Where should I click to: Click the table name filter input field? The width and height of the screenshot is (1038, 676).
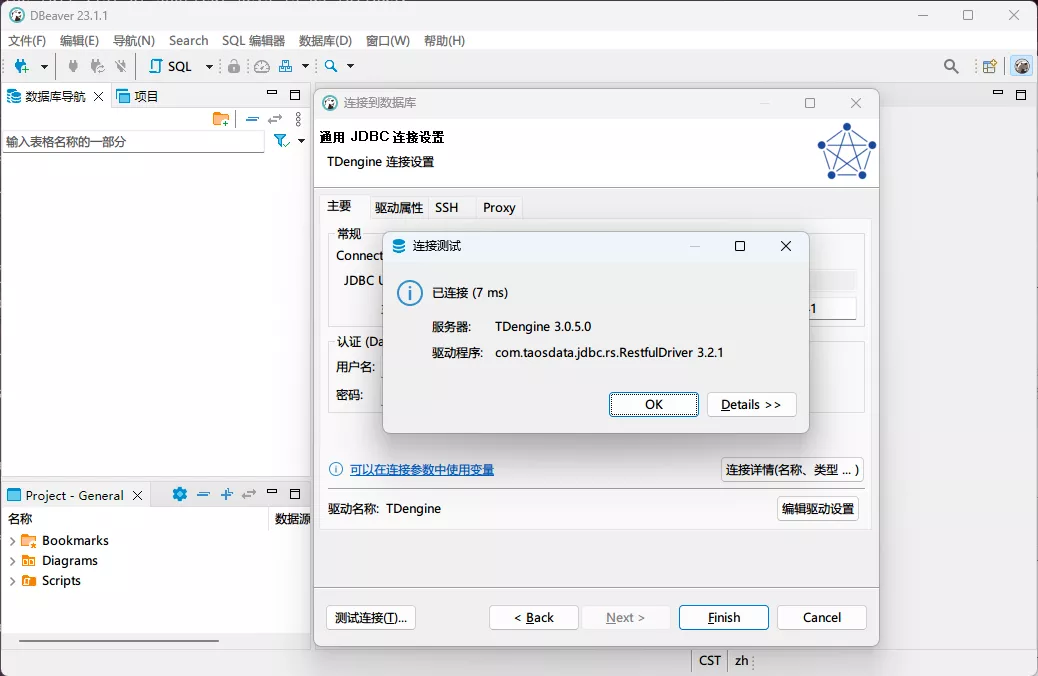(x=132, y=142)
